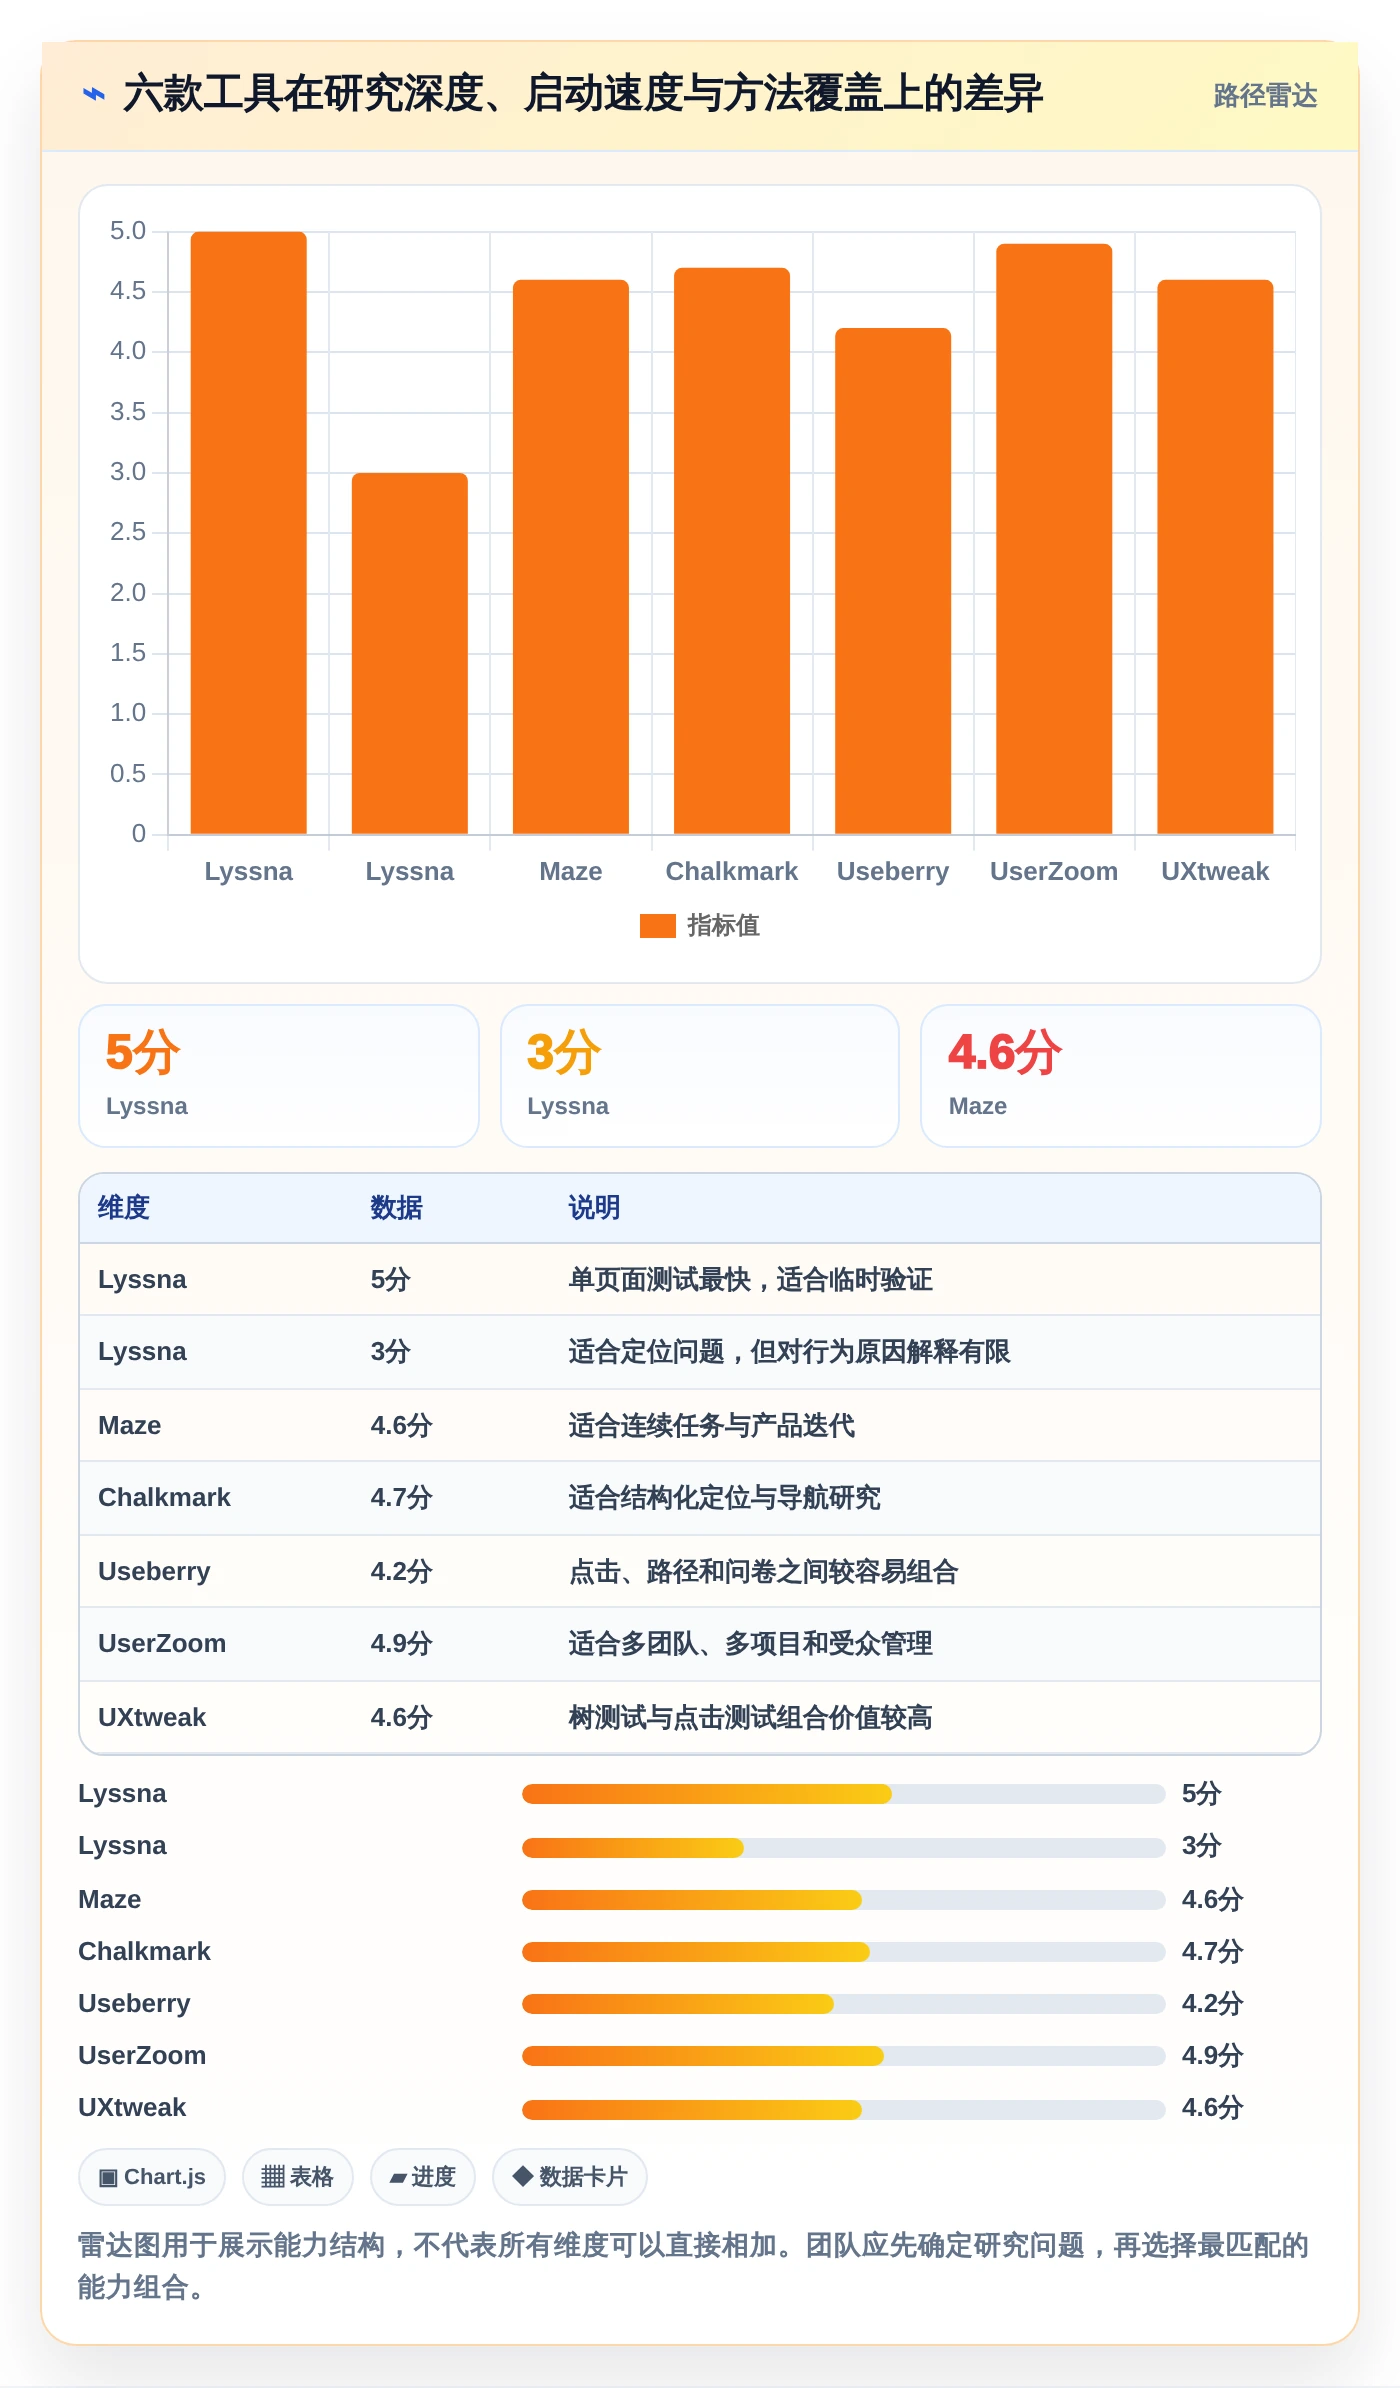This screenshot has height=2388, width=1400.
Task: Click the UserZoom x-axis label
Action: [x=1054, y=872]
